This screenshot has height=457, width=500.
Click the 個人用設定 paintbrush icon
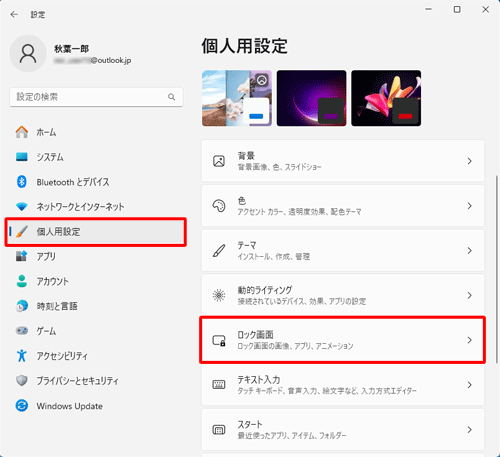pos(22,231)
